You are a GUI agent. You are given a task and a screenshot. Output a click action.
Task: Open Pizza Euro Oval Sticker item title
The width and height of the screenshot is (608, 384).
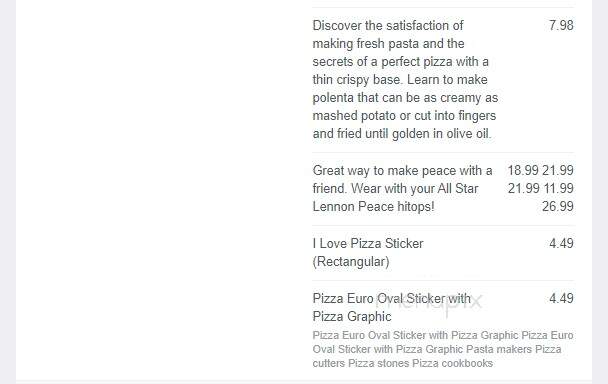(392, 308)
